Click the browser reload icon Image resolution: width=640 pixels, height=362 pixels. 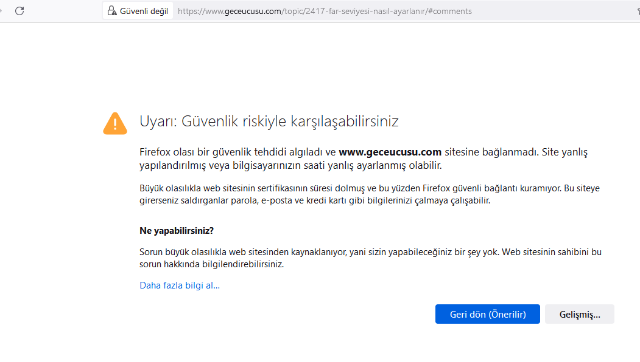click(20, 11)
